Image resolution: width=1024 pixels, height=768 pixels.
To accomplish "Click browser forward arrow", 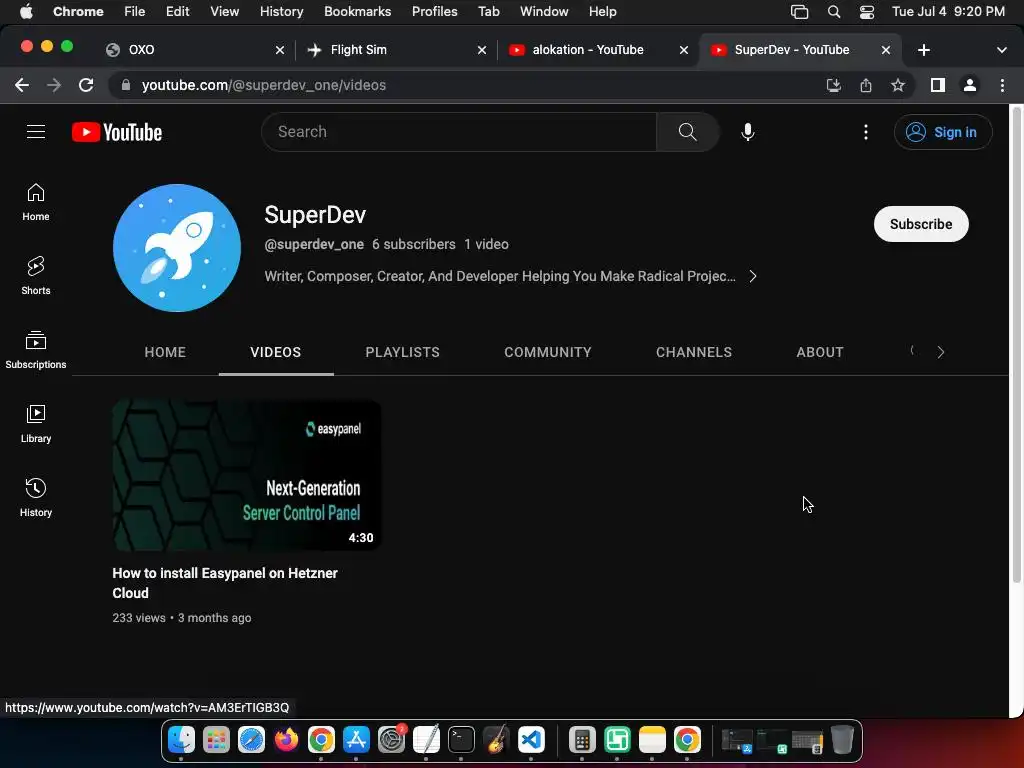I will 54,85.
